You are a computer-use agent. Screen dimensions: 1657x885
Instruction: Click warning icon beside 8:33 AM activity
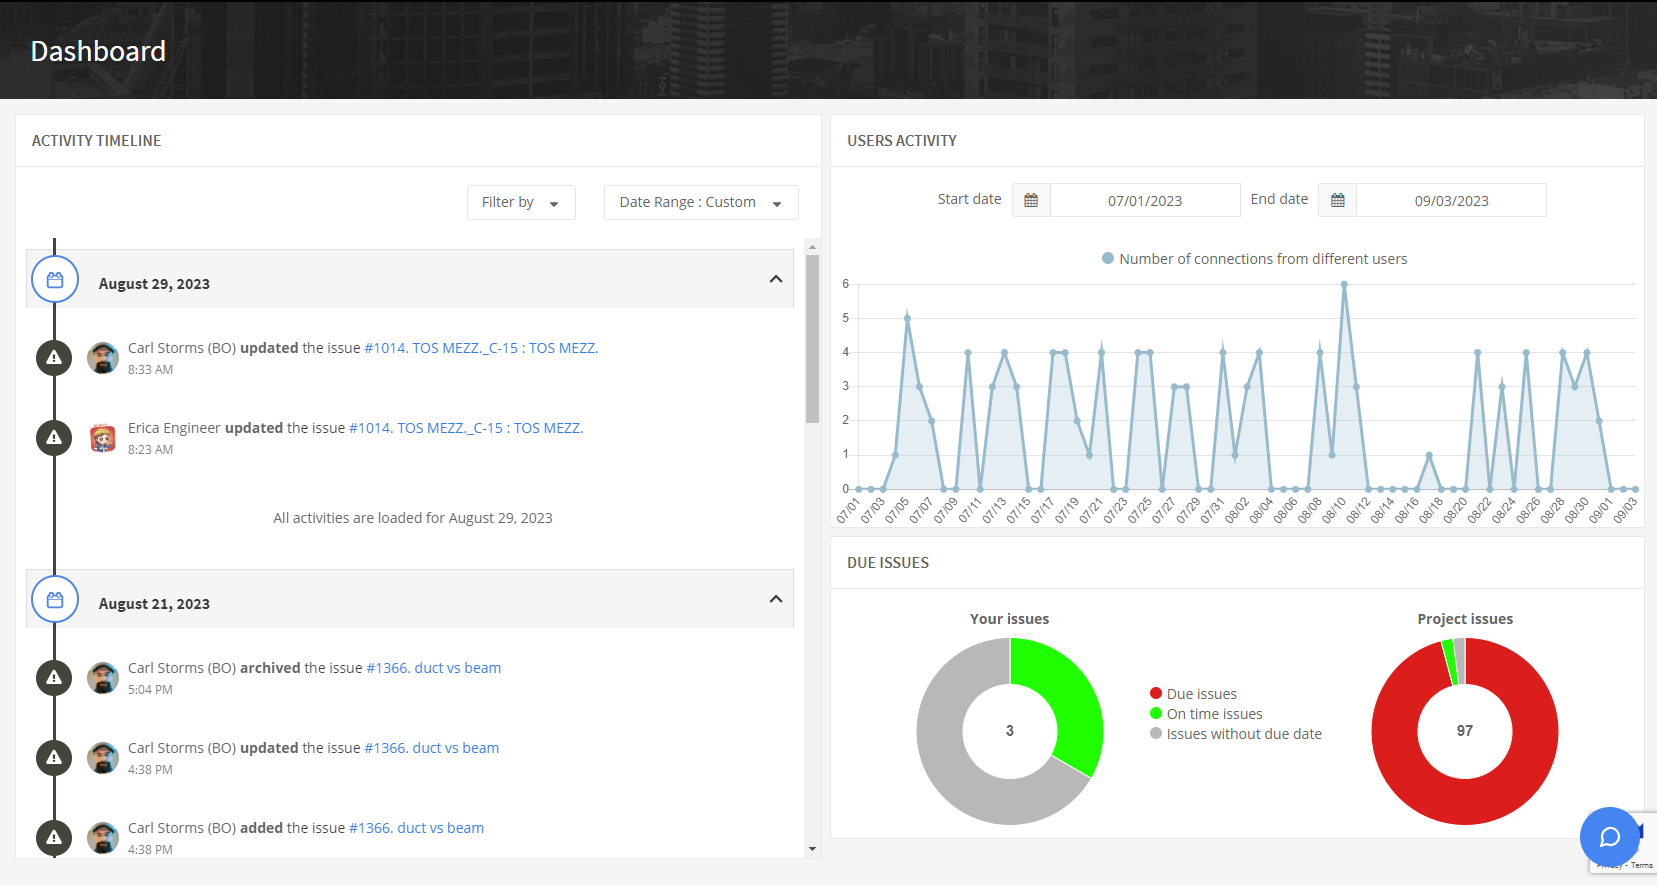[54, 358]
